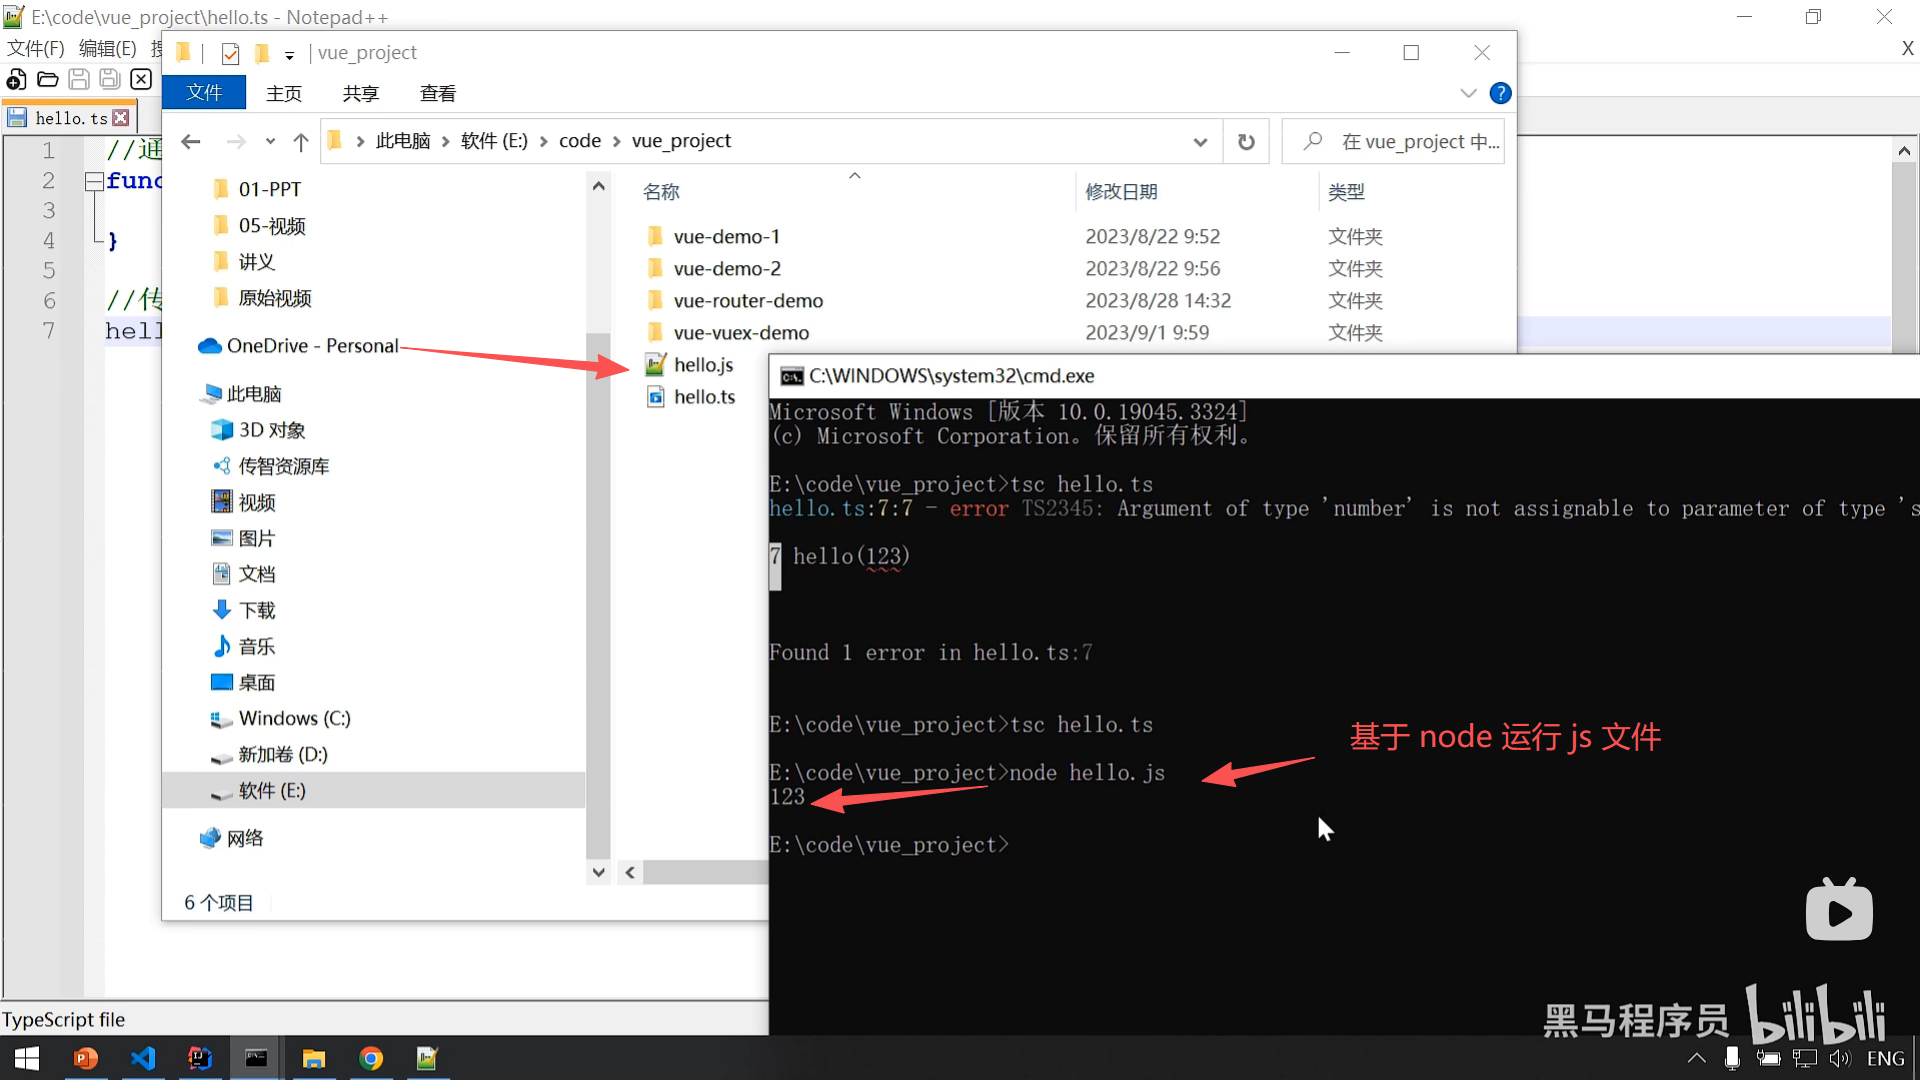Open the 编辑(E) menu in Notepad++
The image size is (1920, 1080).
click(107, 49)
